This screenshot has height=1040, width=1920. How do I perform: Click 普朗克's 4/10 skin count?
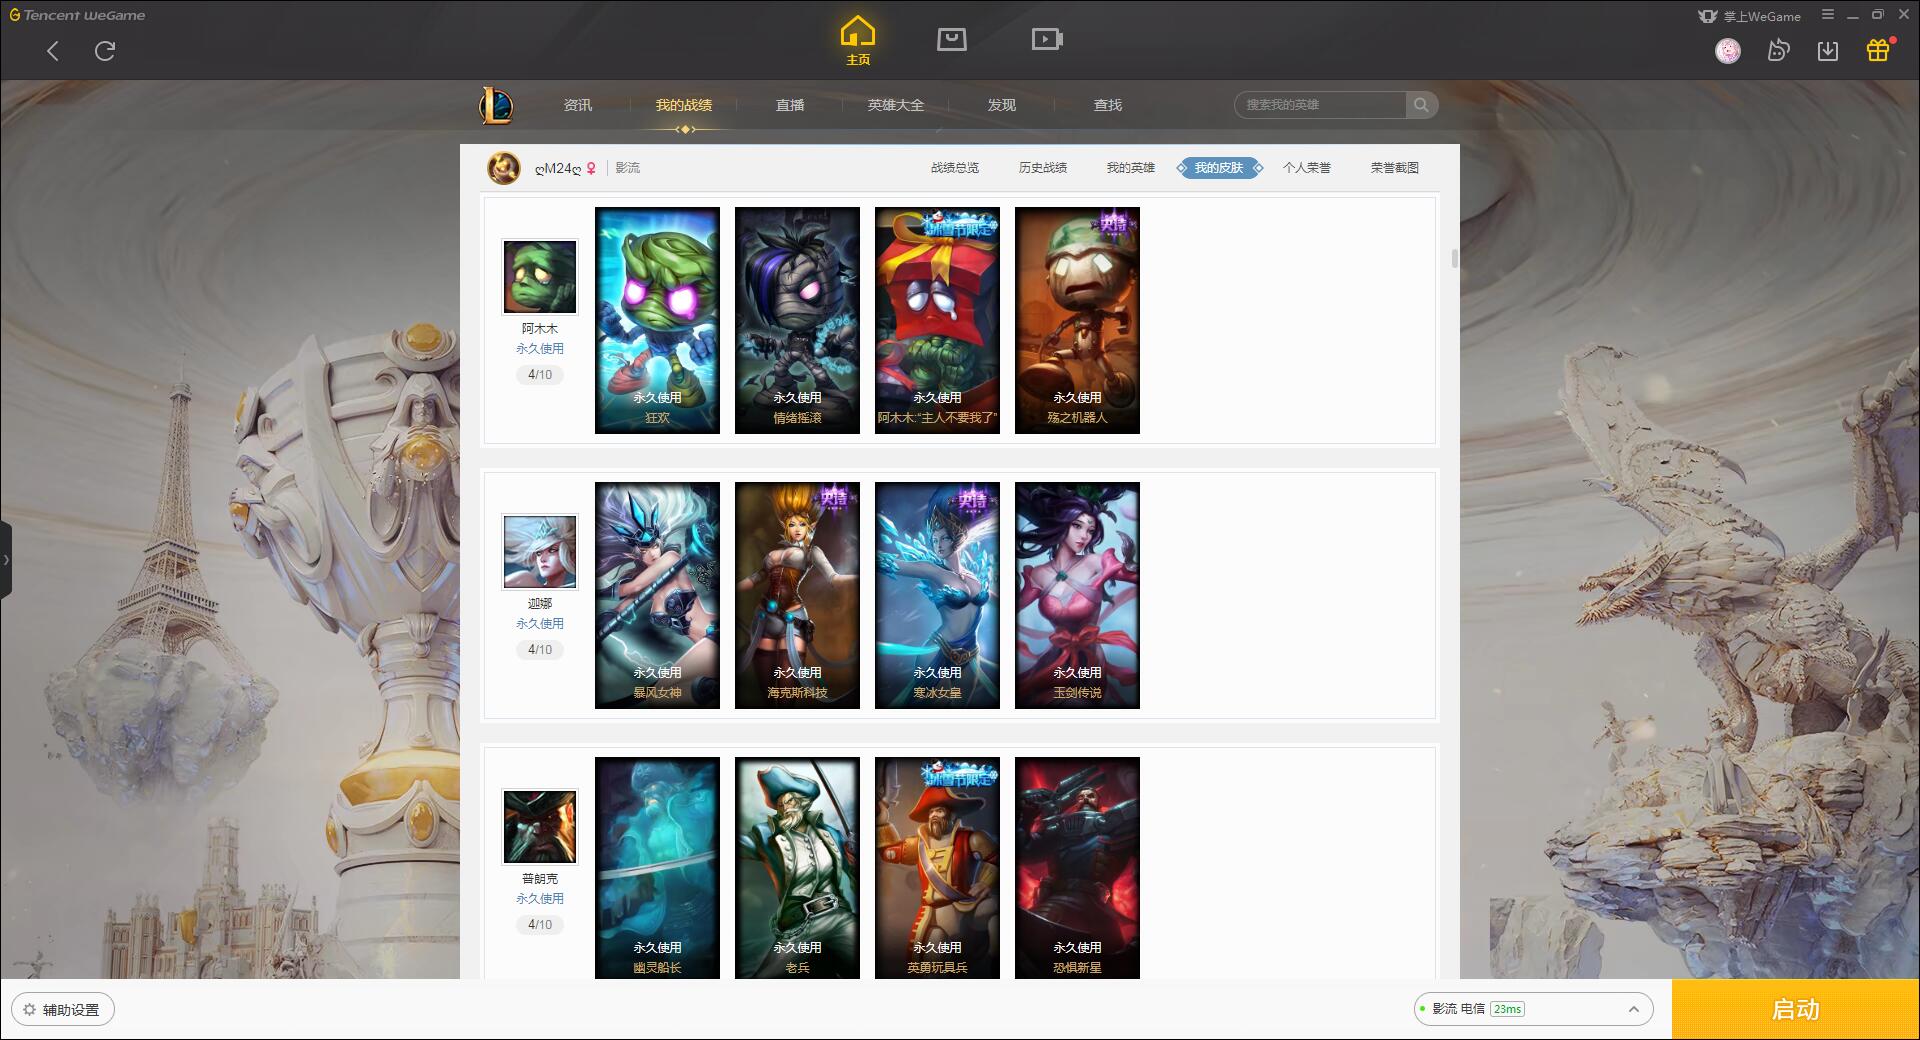(540, 925)
